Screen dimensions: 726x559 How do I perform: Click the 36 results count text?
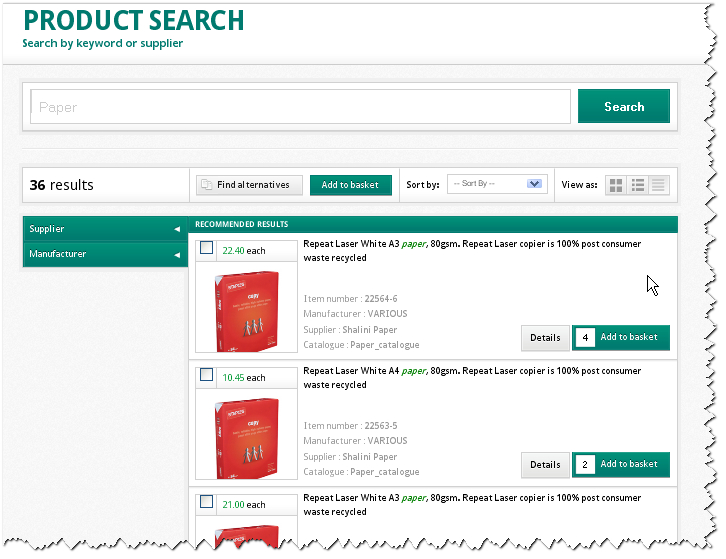[62, 185]
